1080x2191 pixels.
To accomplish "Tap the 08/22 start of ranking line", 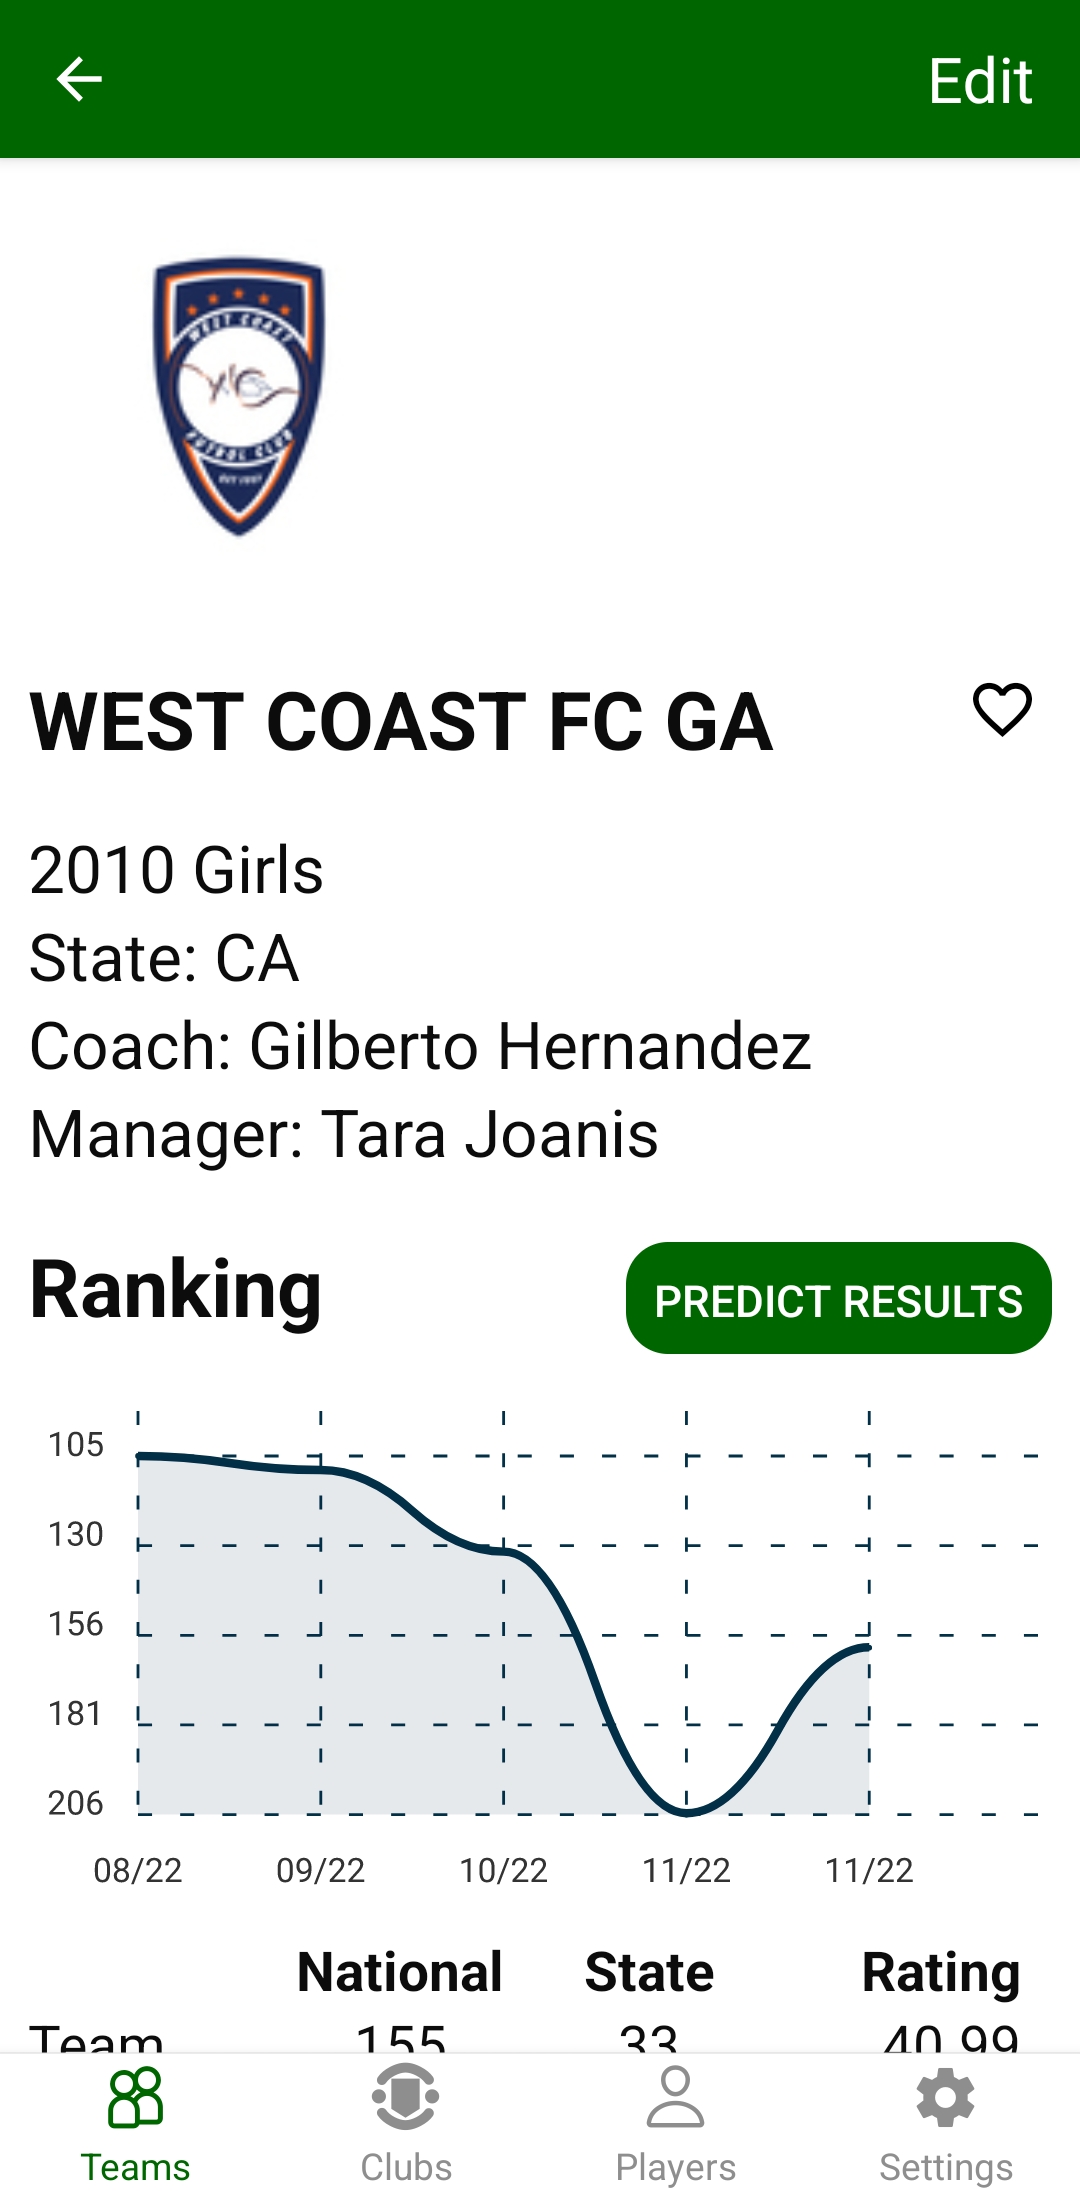I will (139, 1456).
